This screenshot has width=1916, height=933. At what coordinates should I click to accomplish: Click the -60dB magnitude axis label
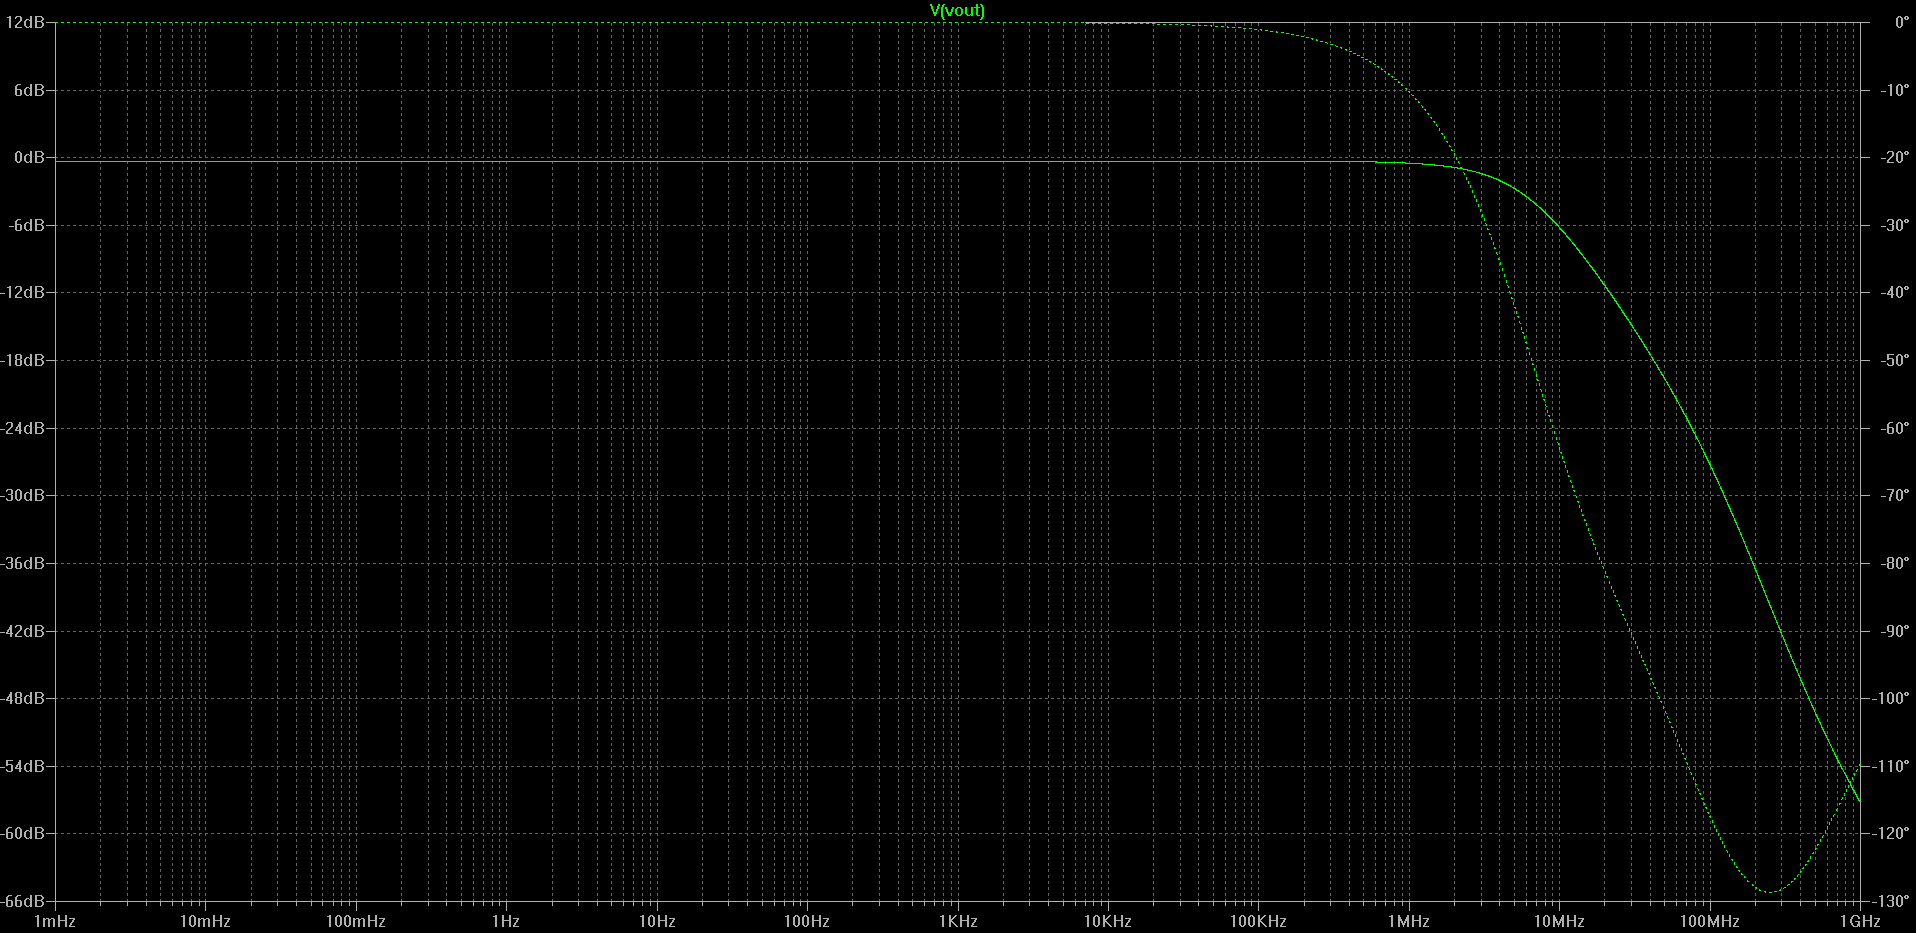pyautogui.click(x=23, y=833)
